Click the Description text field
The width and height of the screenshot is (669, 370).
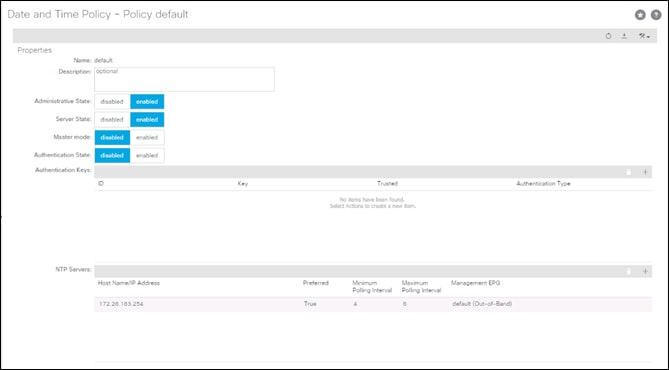(184, 79)
